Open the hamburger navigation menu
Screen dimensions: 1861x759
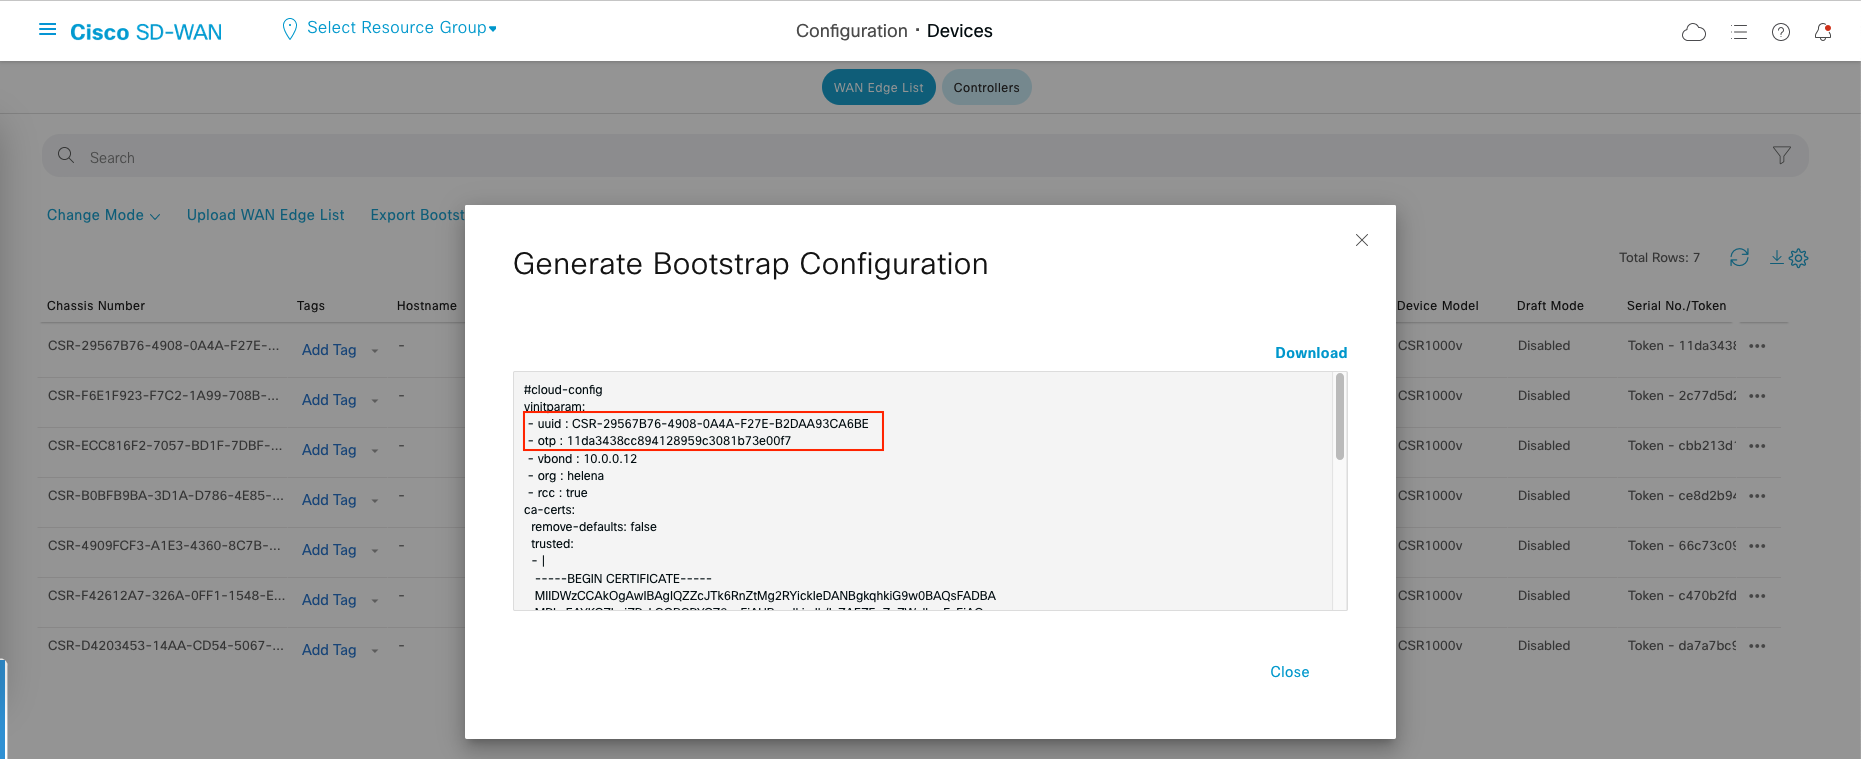(x=47, y=30)
